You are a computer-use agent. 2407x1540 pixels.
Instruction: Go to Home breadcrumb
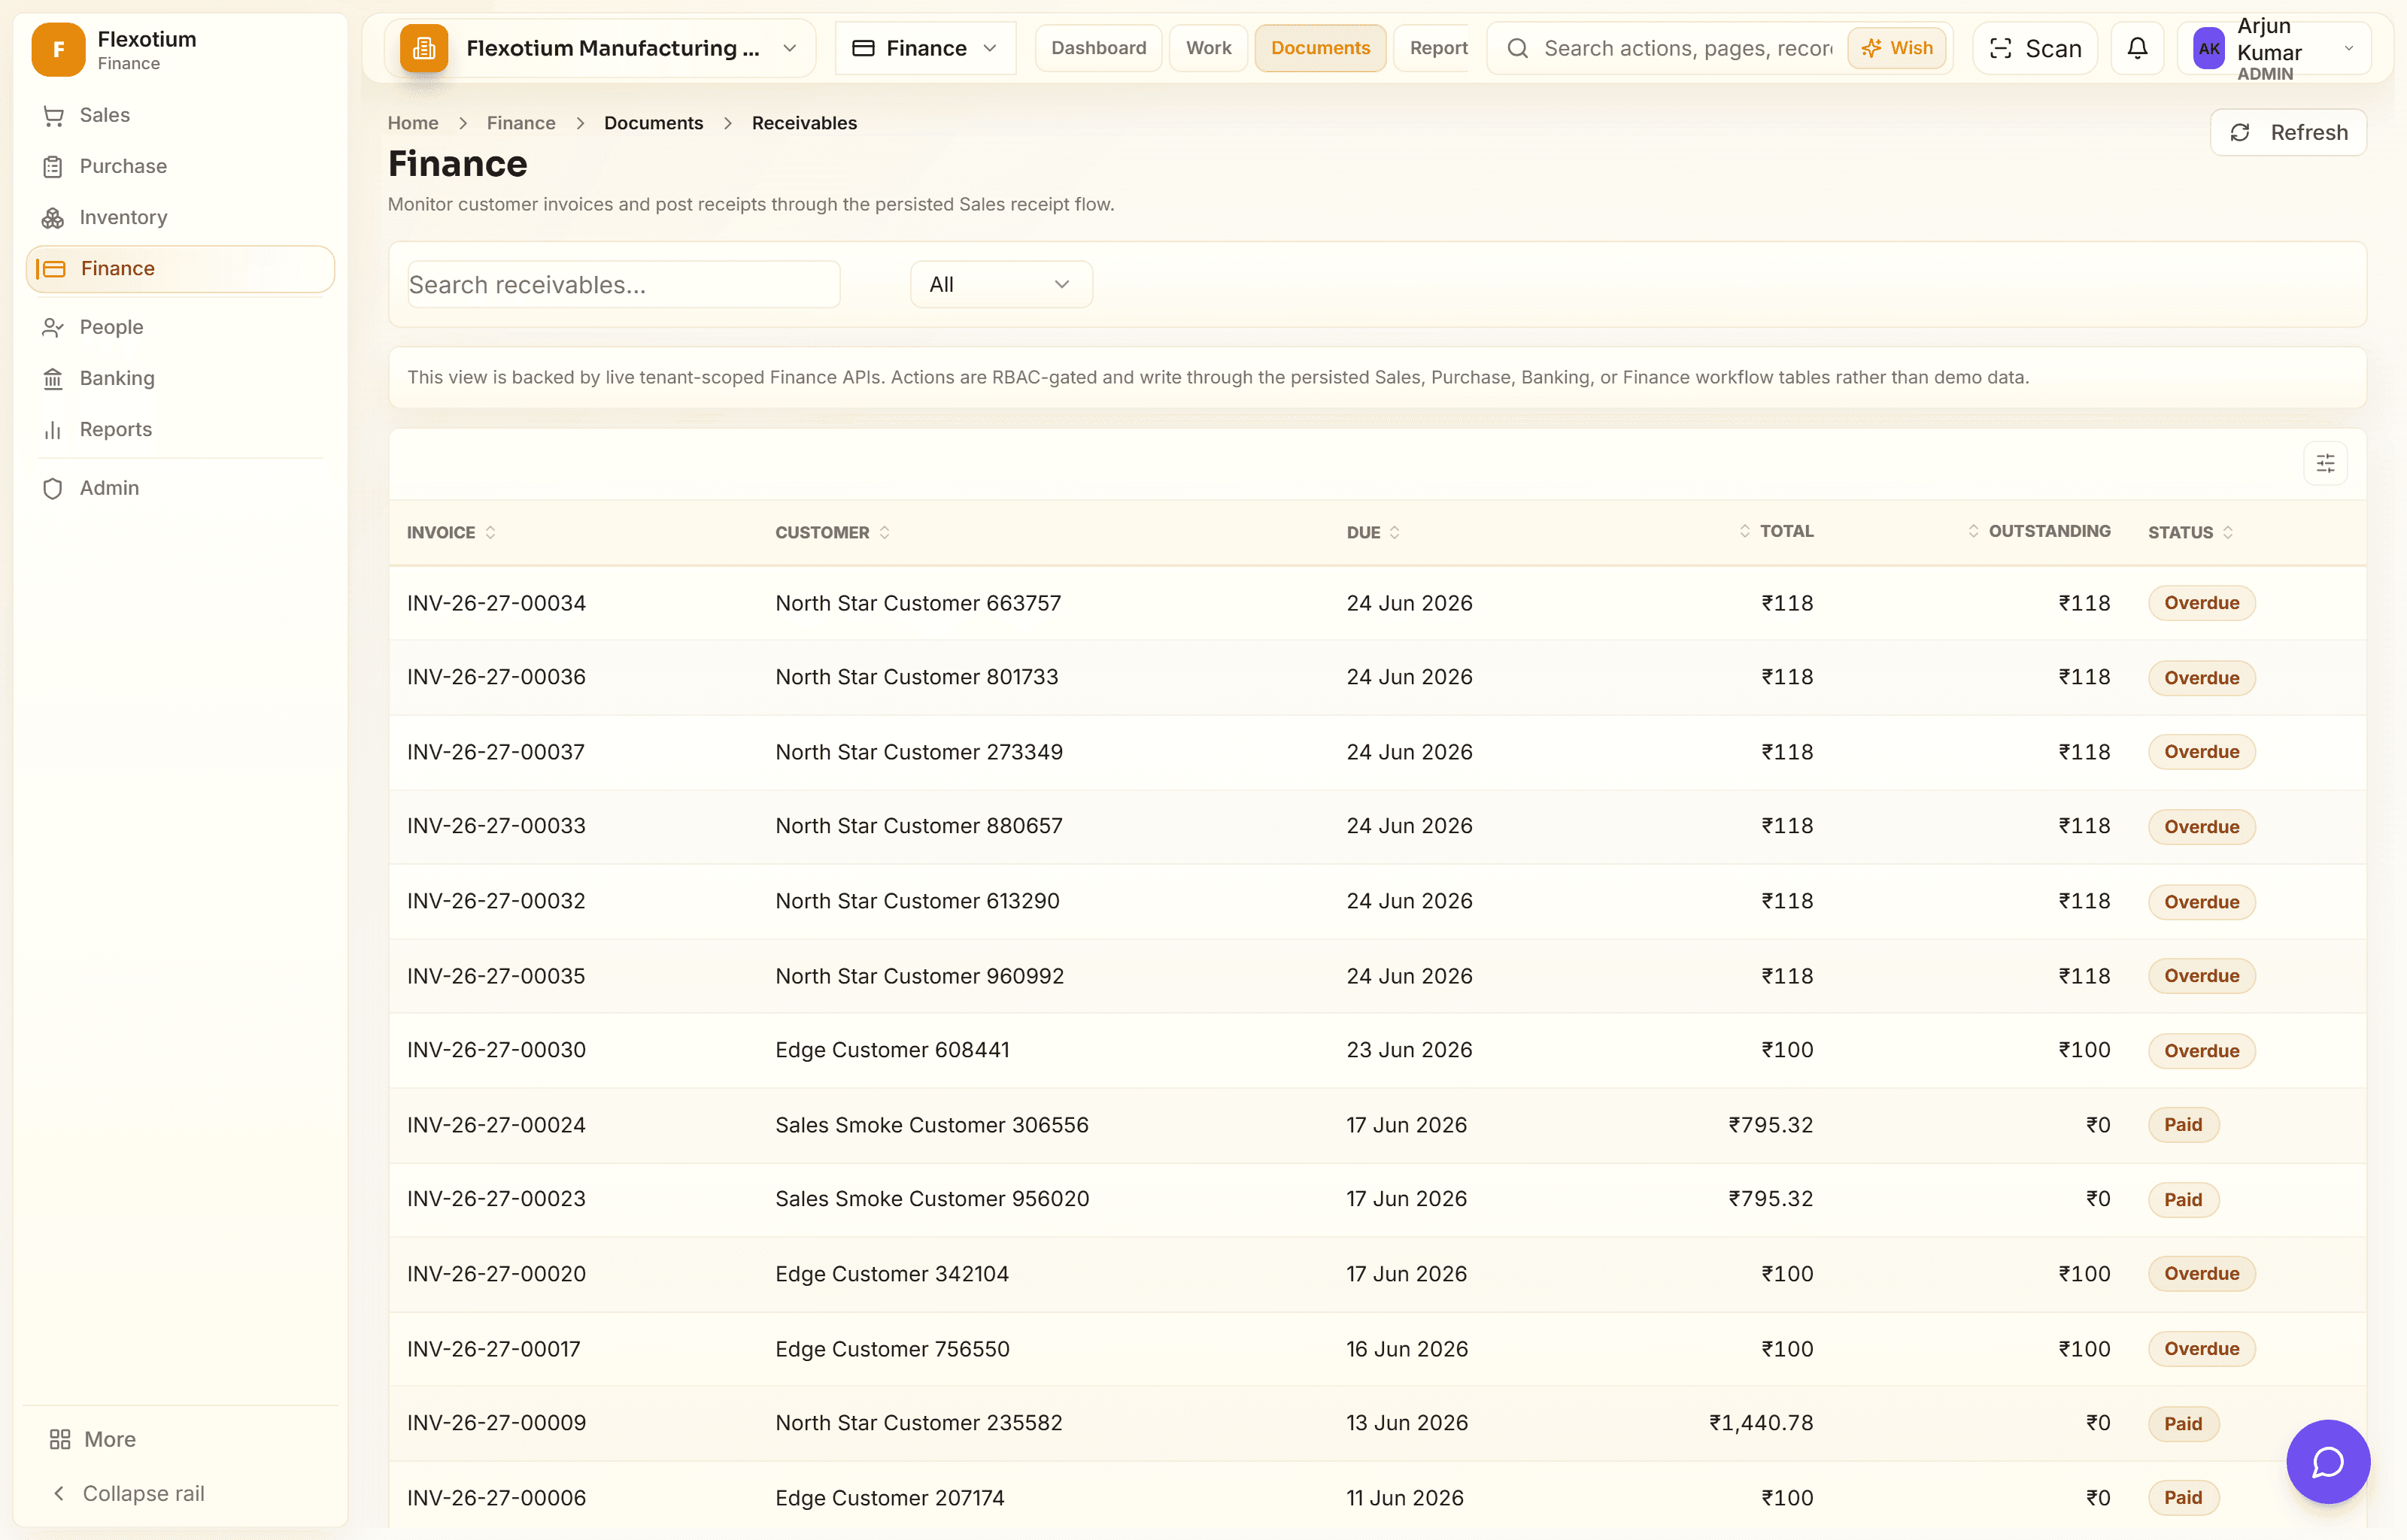(413, 123)
